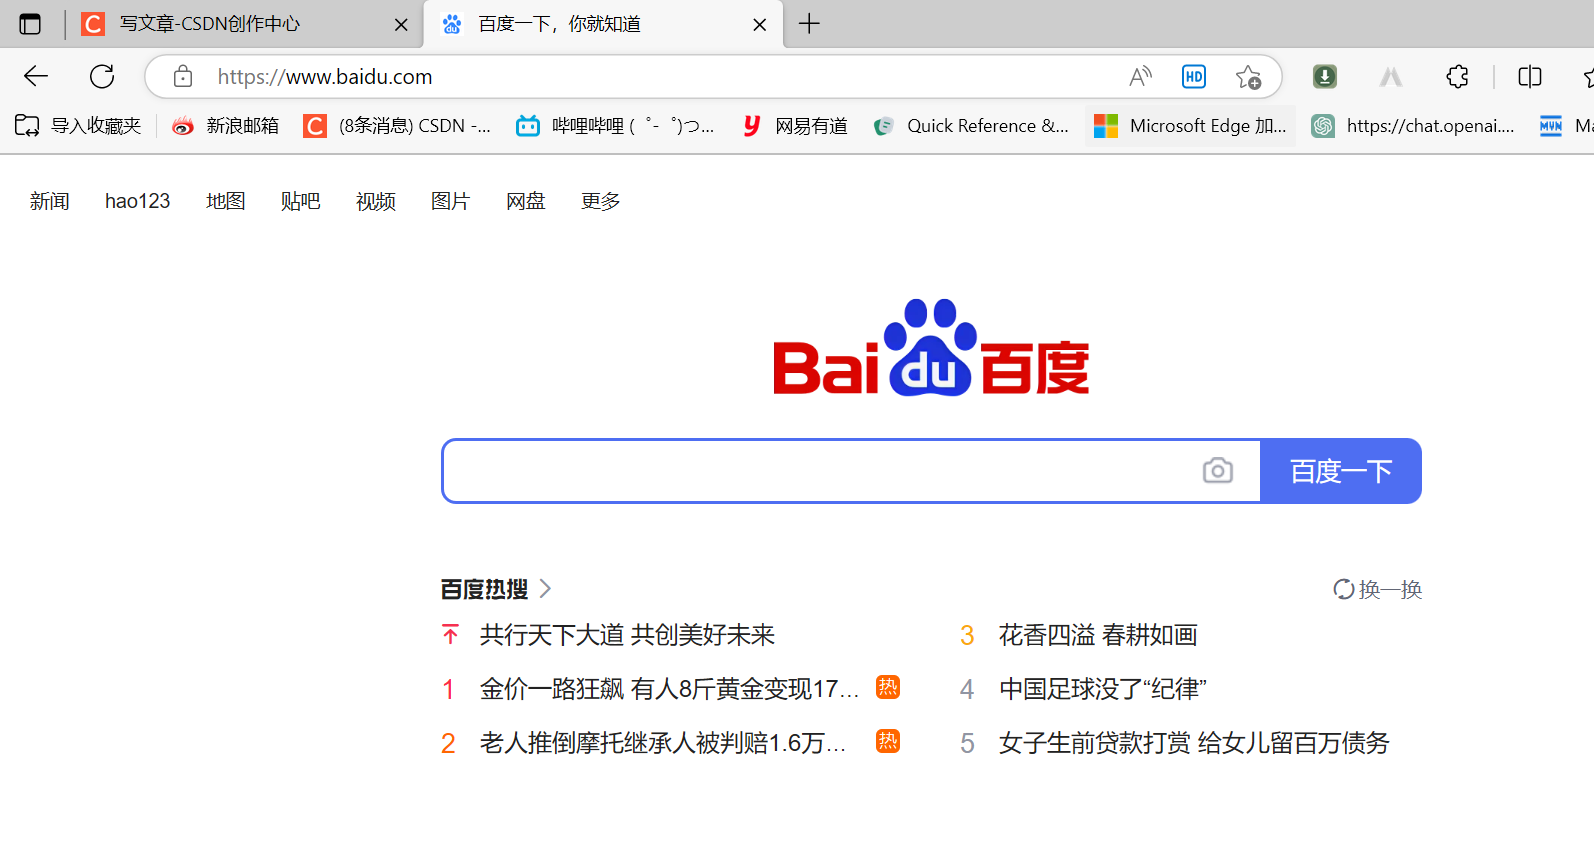Open 网盘 link
The image size is (1594, 862).
coord(526,201)
